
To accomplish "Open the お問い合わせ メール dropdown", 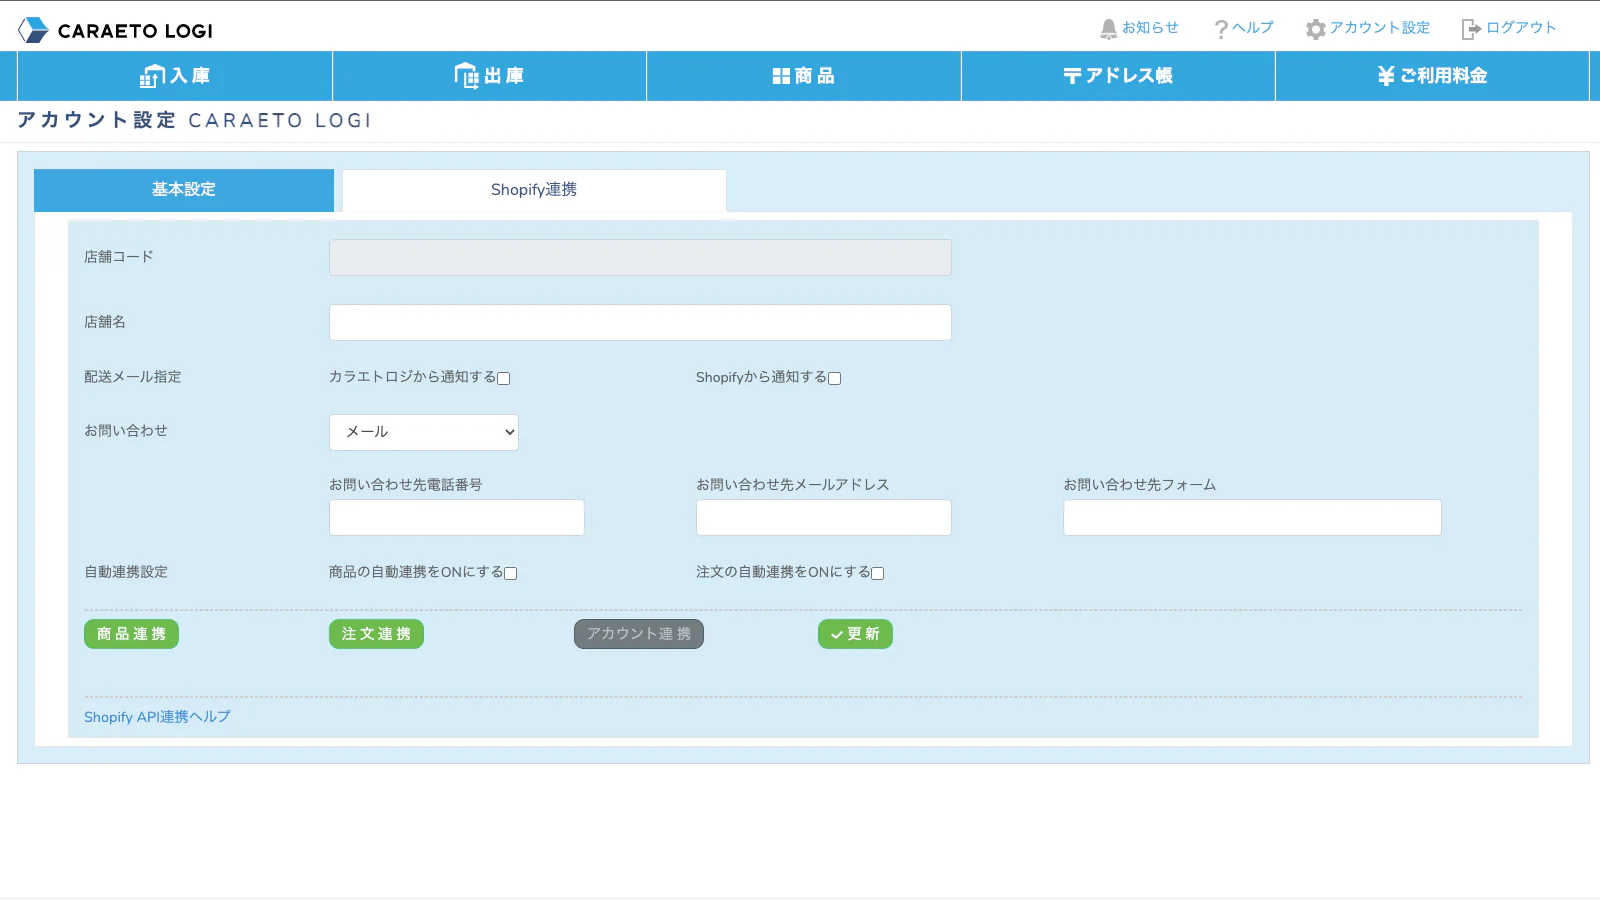I will (424, 432).
